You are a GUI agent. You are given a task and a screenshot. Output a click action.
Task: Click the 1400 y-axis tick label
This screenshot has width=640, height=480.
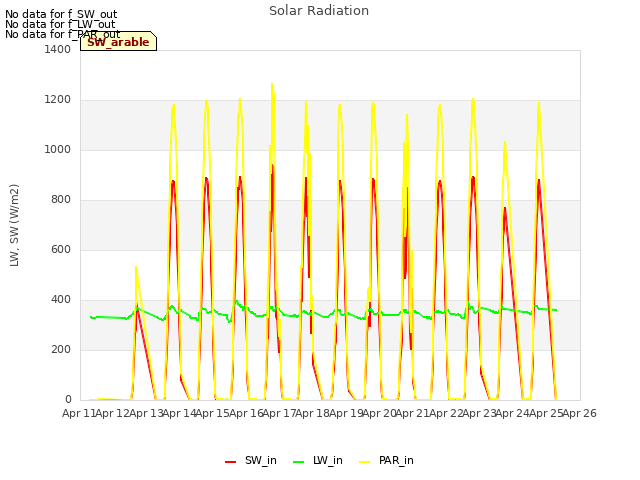point(58,49)
